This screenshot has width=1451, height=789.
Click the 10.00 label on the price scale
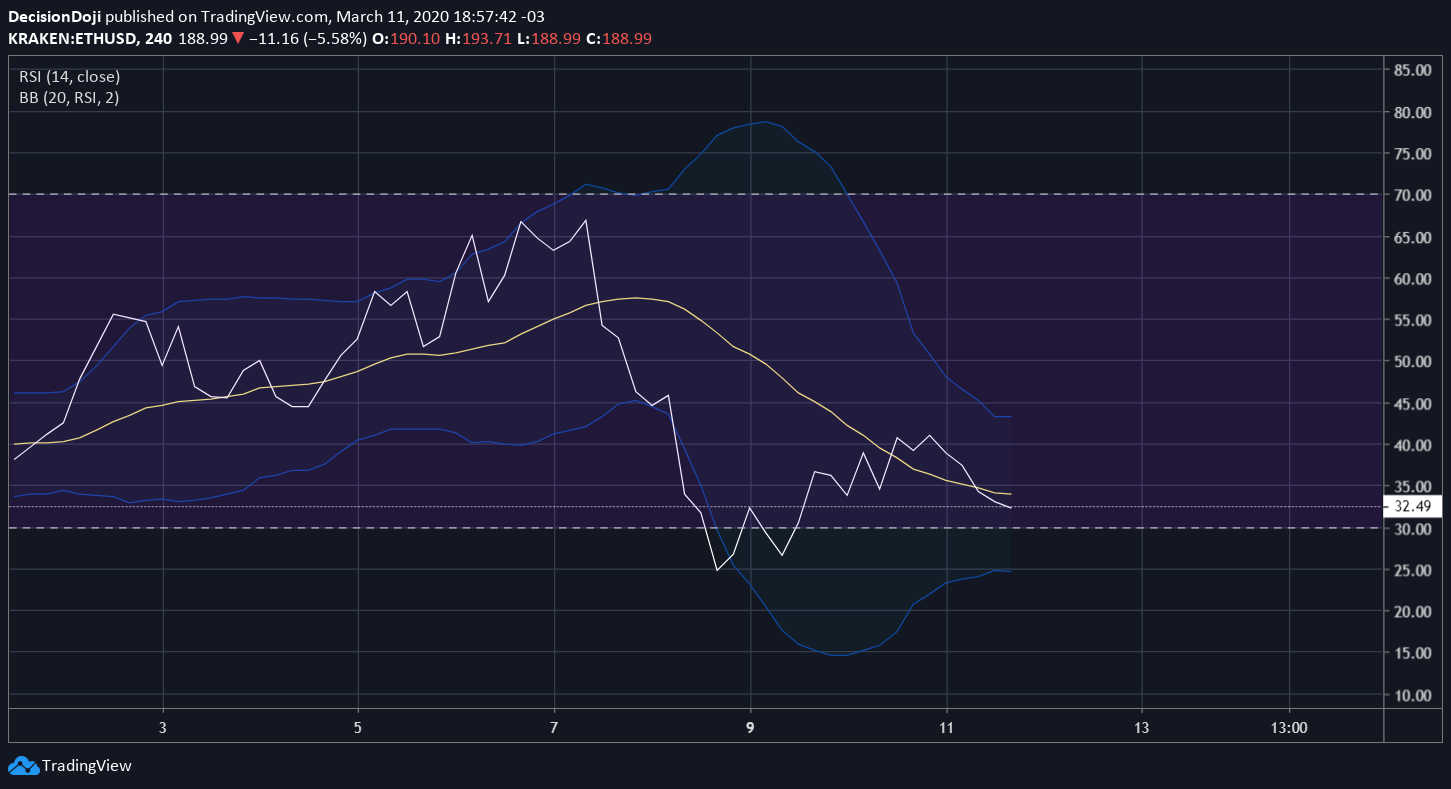[1411, 695]
